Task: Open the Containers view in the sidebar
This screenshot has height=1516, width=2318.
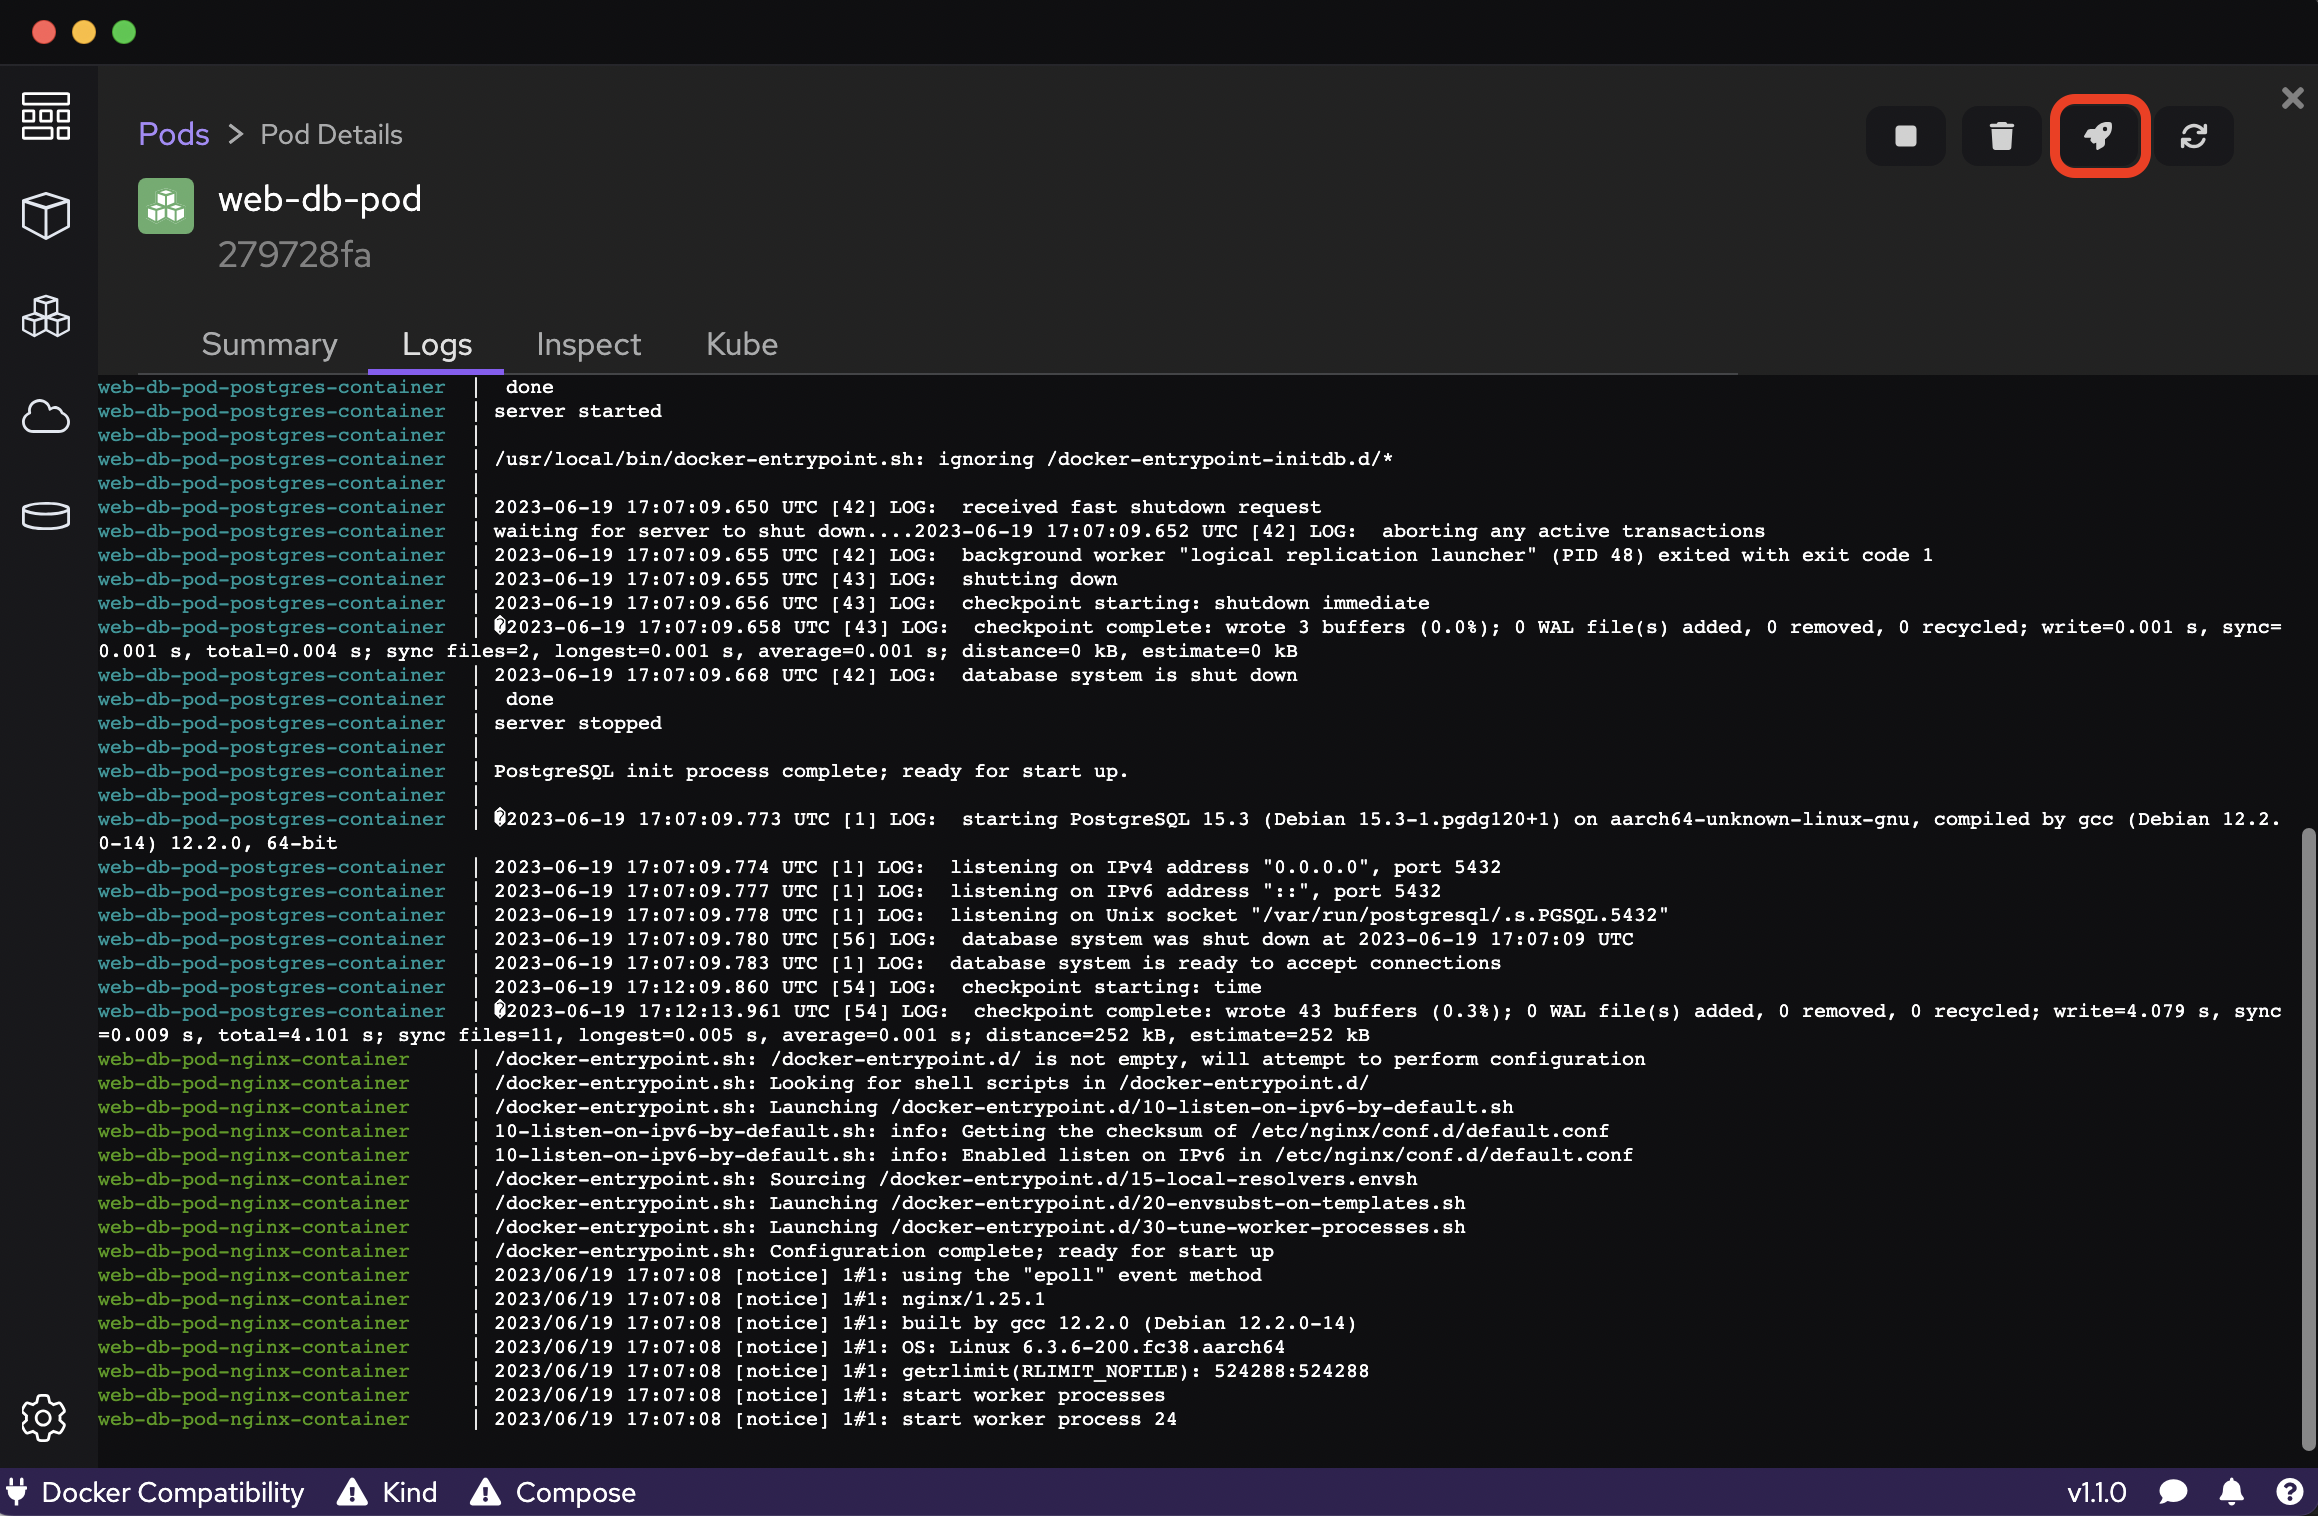Action: pyautogui.click(x=45, y=215)
